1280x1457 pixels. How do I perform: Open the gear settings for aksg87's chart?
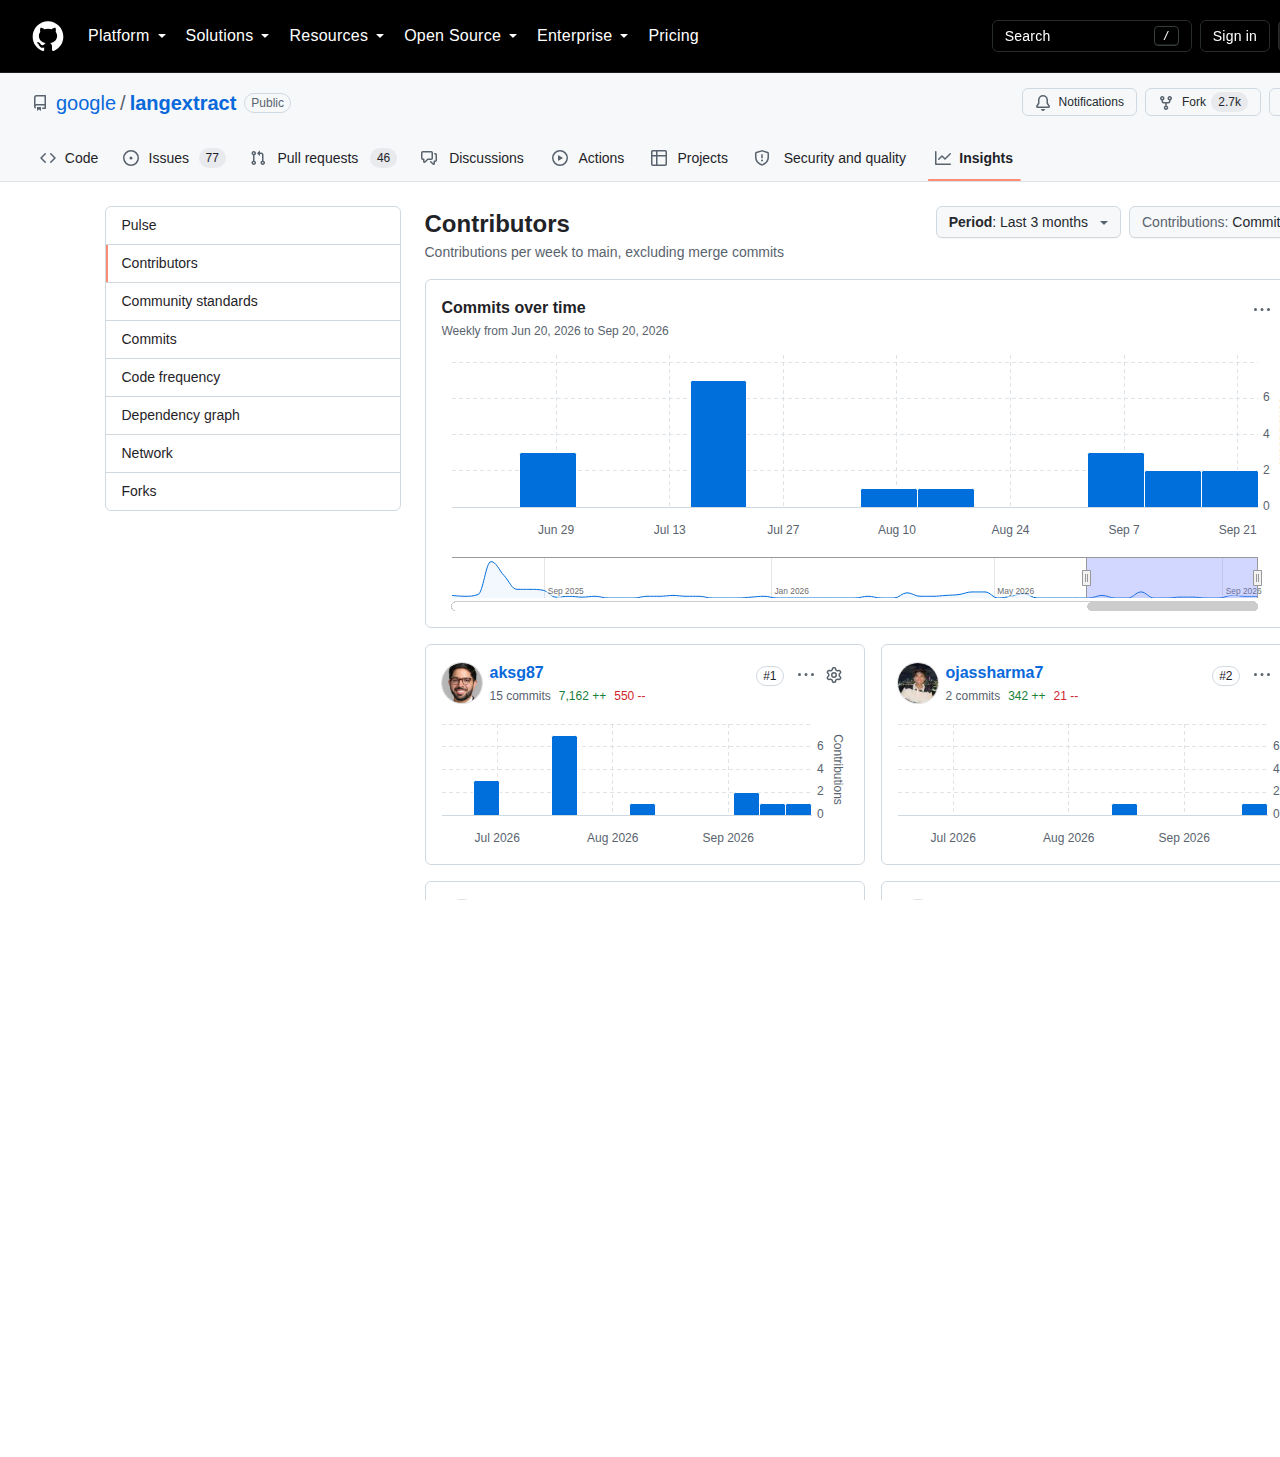point(834,675)
